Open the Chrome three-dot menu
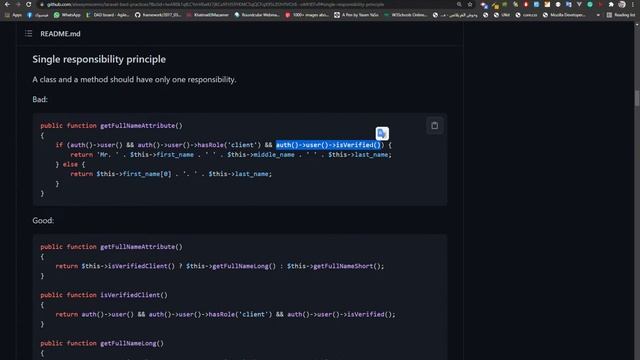This screenshot has height=360, width=640. tap(632, 4)
